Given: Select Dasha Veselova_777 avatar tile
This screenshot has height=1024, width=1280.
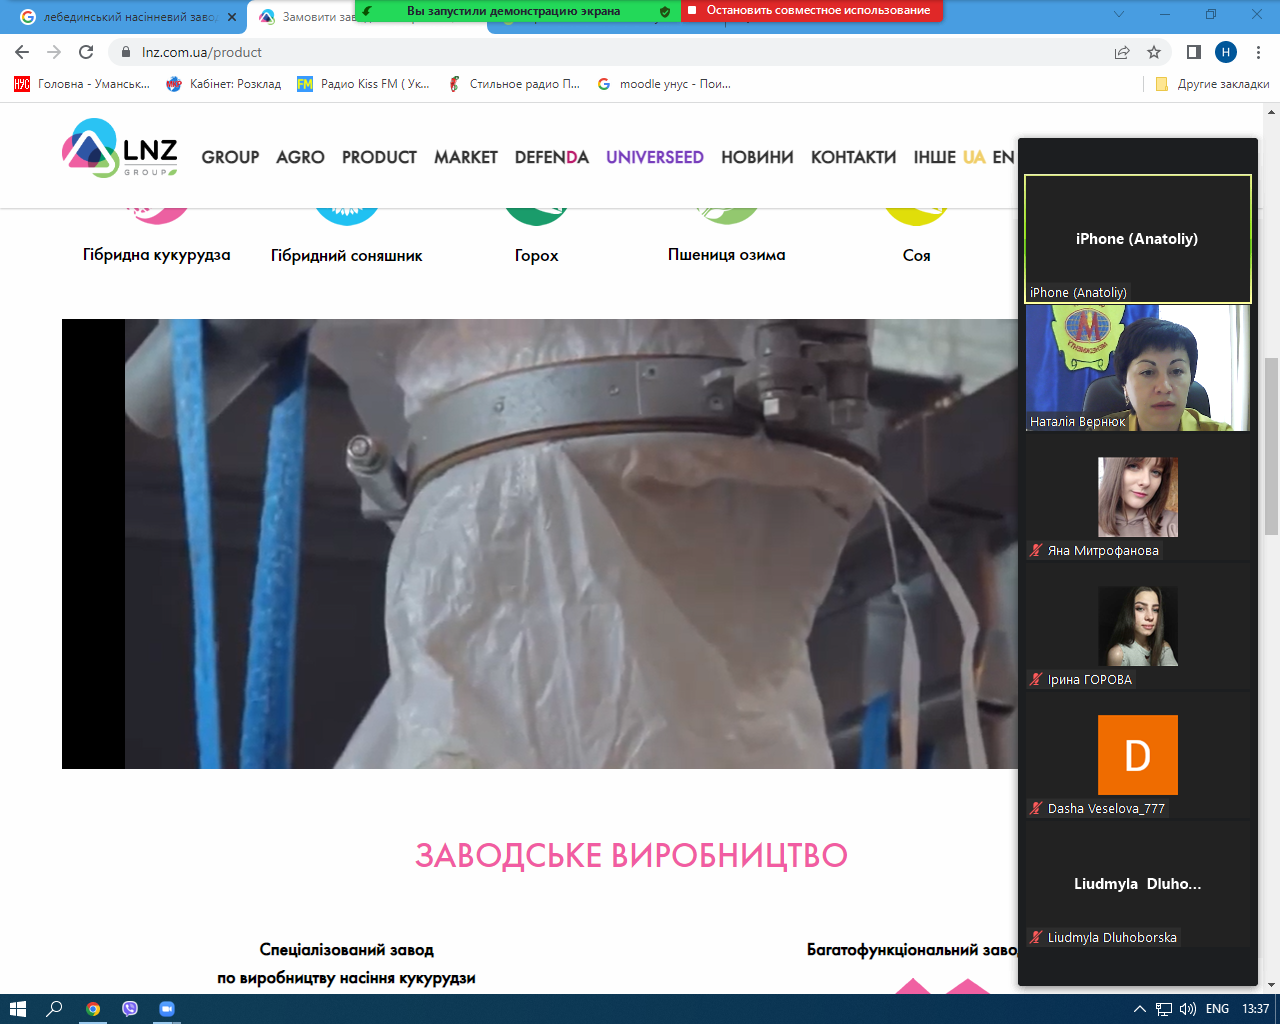Looking at the screenshot, I should [1138, 755].
